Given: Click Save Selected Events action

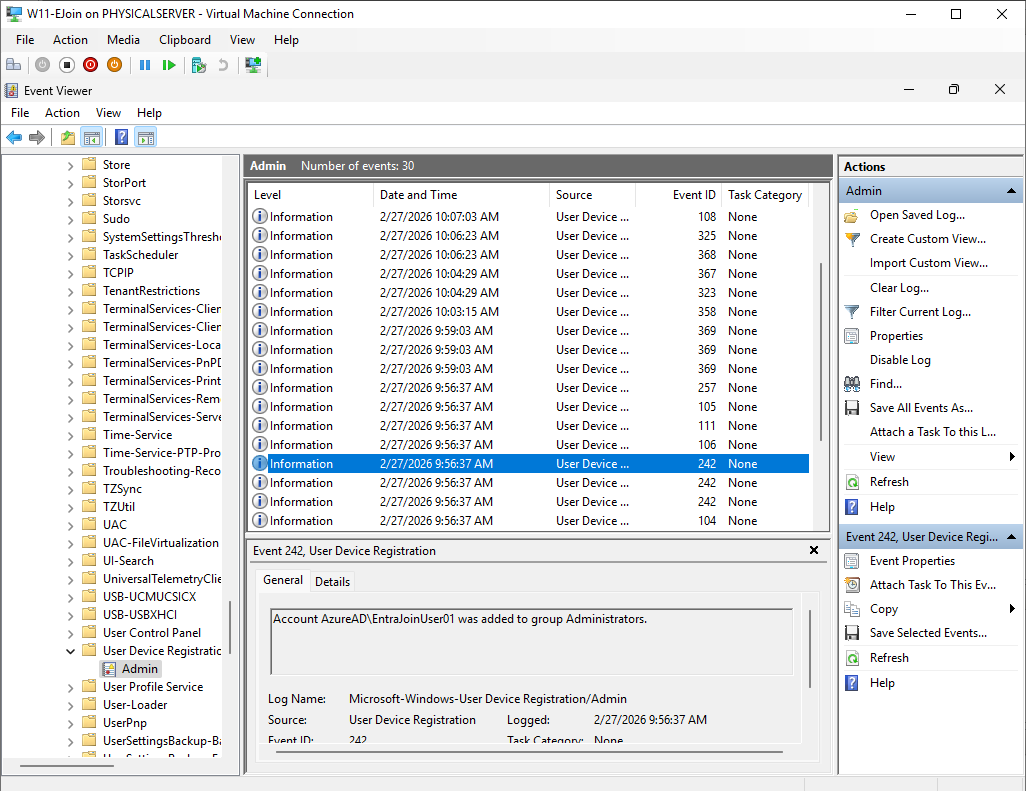Looking at the screenshot, I should (928, 633).
